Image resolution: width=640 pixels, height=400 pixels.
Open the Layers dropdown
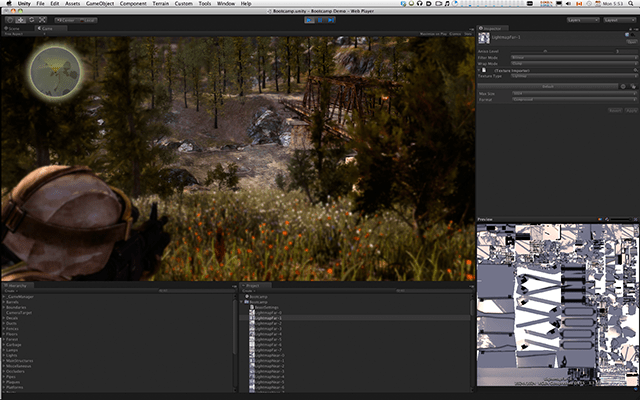[x=583, y=20]
